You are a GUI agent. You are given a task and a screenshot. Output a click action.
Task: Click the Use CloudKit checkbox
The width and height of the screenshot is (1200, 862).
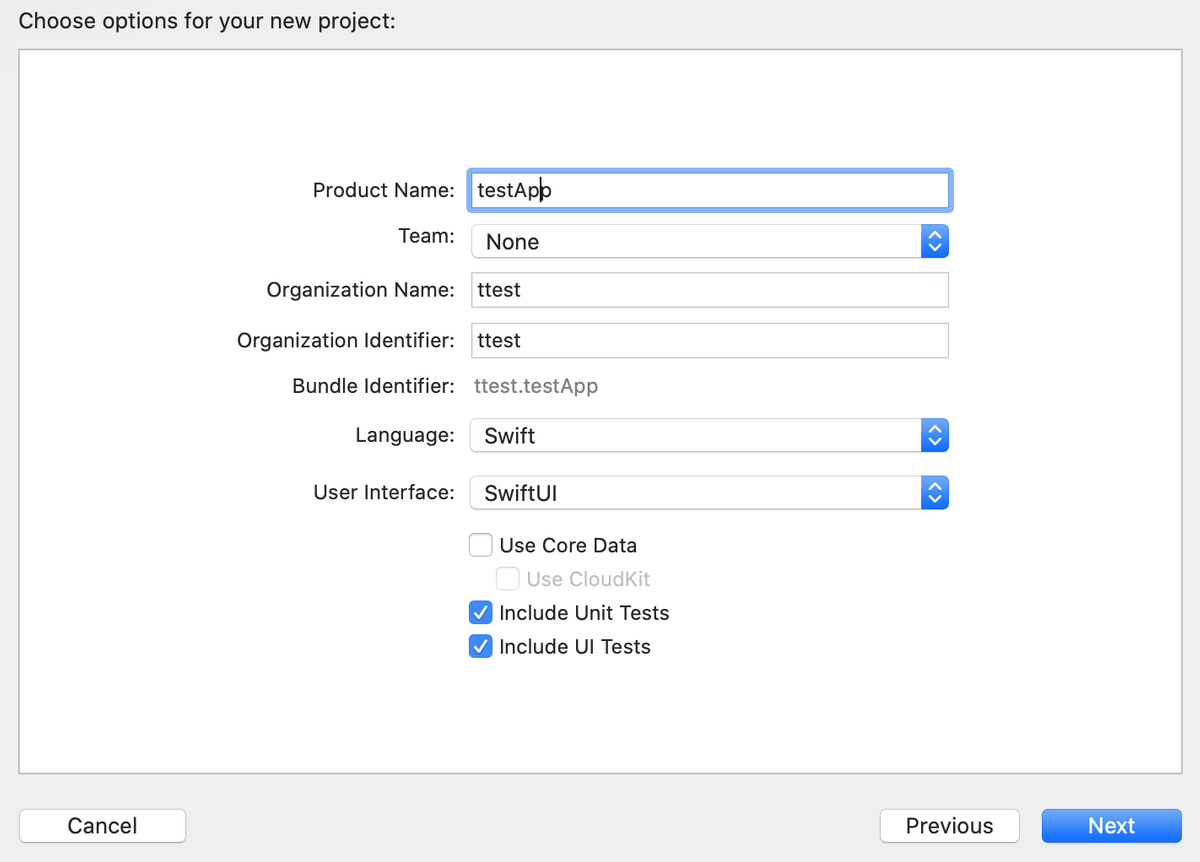[508, 578]
